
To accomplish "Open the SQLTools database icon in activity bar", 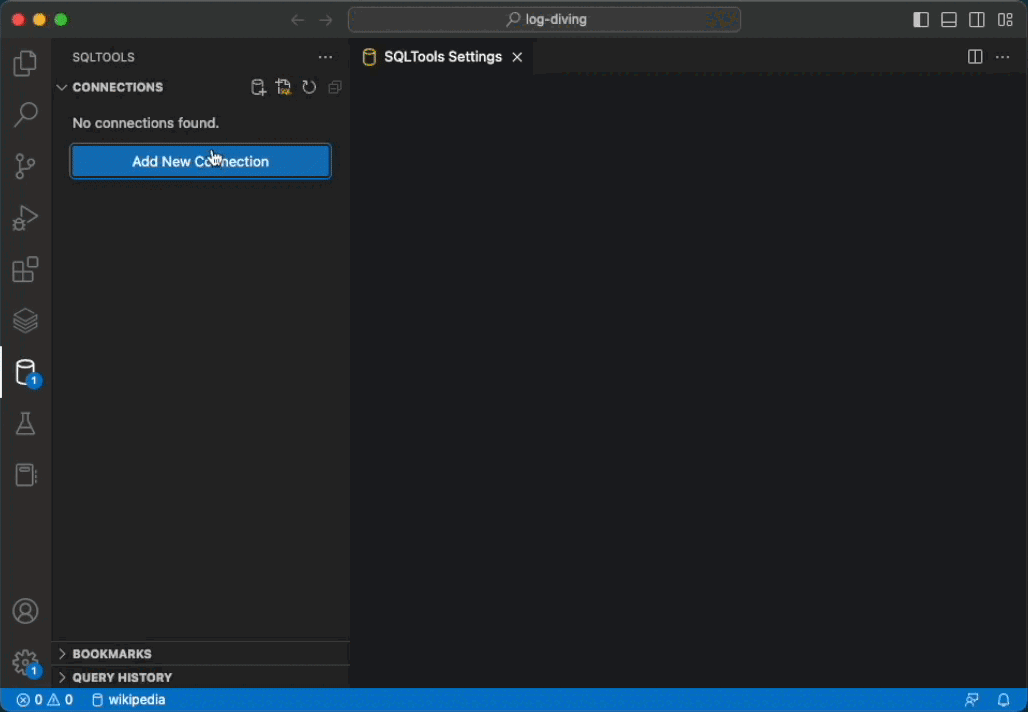I will click(25, 372).
